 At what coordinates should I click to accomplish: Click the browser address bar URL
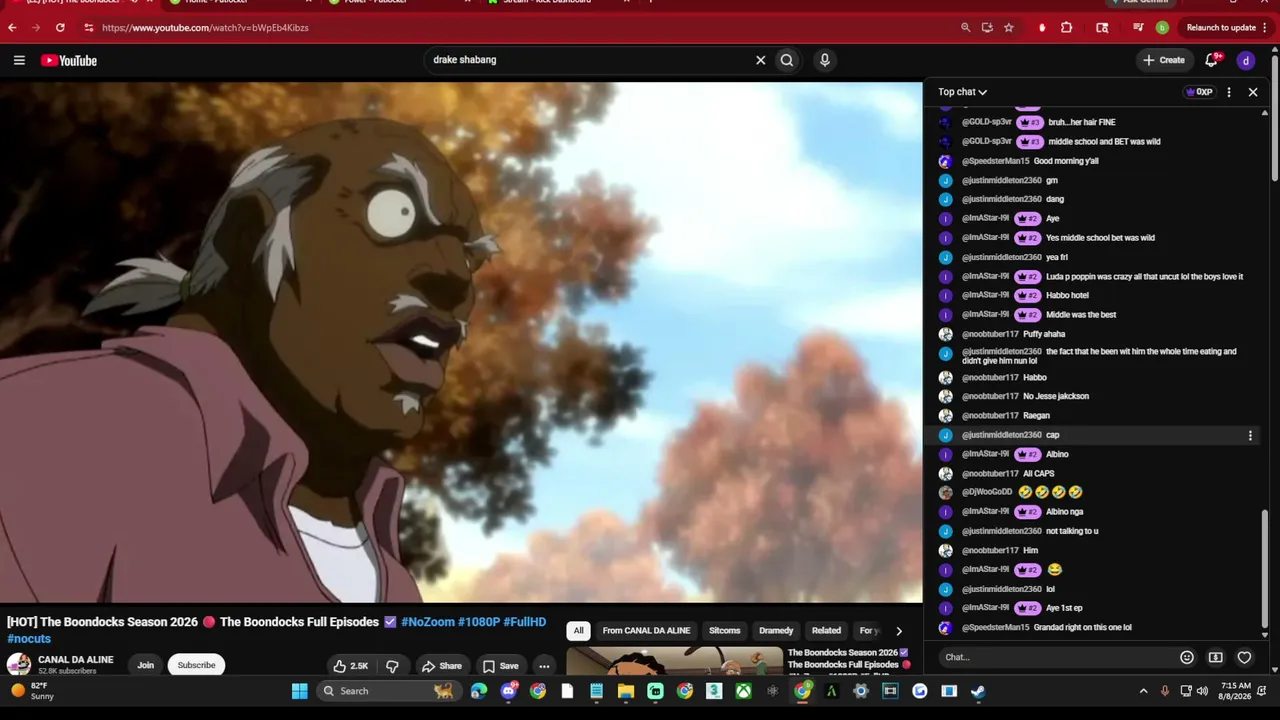click(205, 28)
